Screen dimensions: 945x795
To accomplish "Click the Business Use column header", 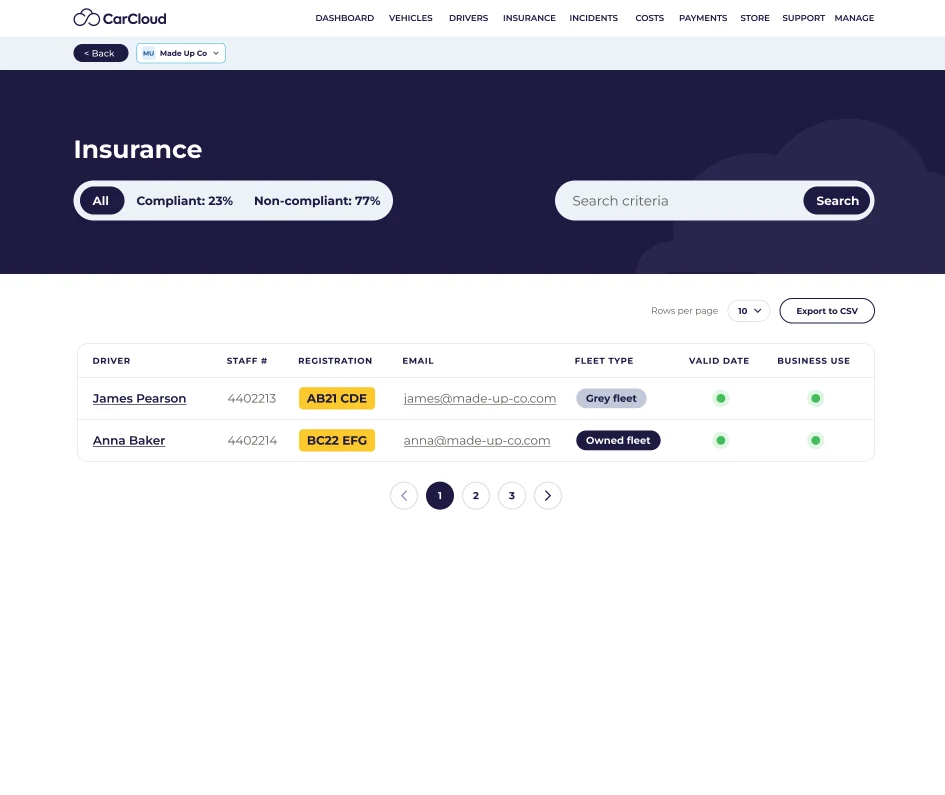I will click(814, 361).
